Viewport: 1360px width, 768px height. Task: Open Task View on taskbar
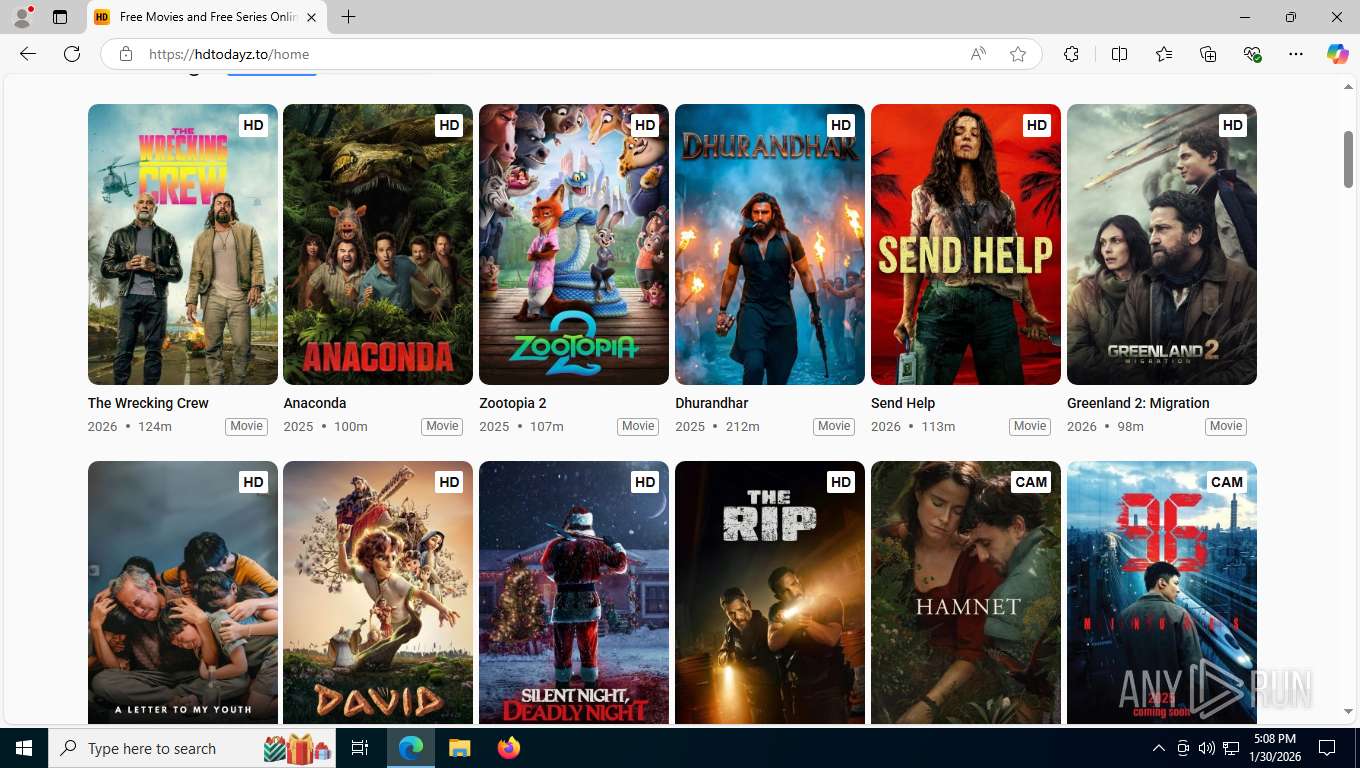(360, 748)
